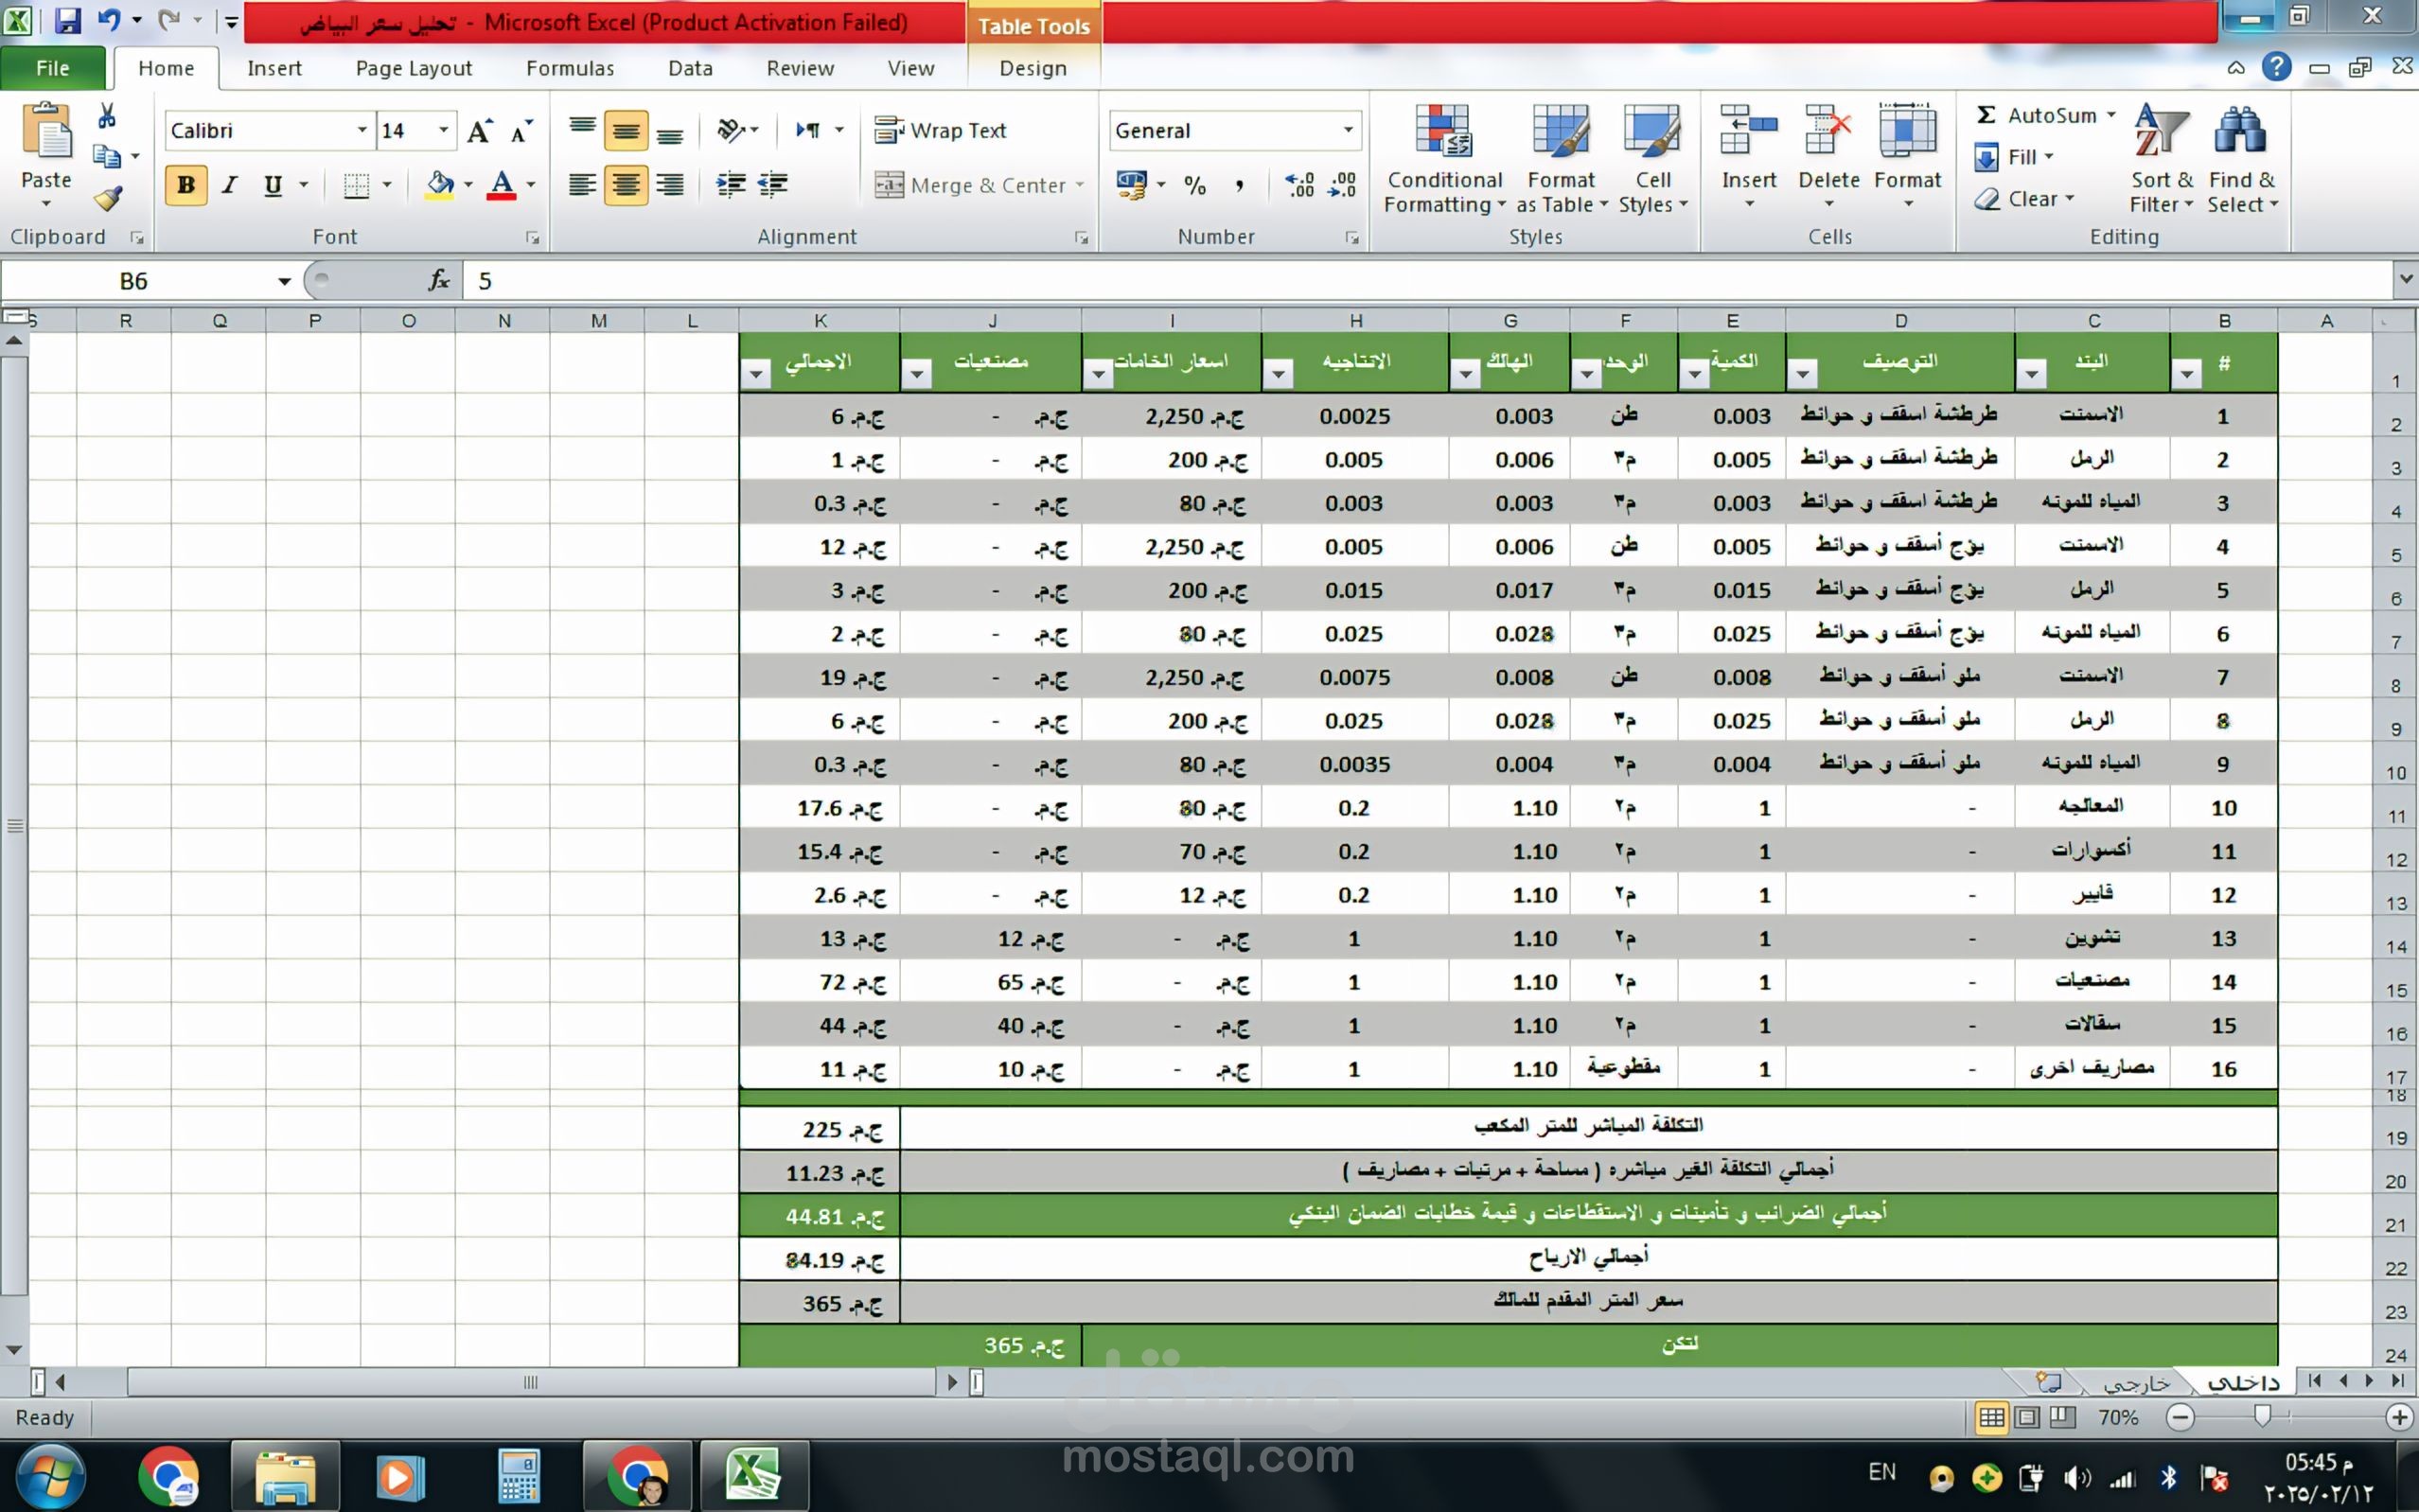Switch to the Insert ribbon tab

pos(274,68)
